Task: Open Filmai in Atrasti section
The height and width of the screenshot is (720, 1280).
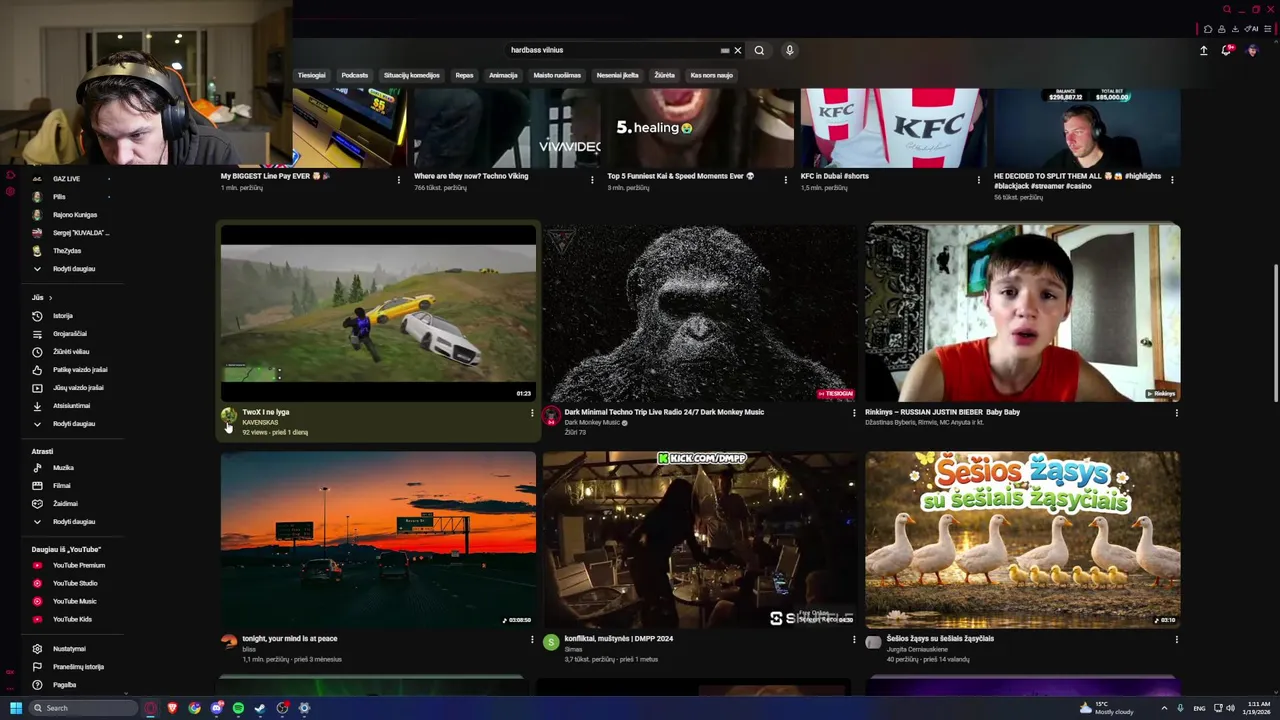Action: coord(61,486)
